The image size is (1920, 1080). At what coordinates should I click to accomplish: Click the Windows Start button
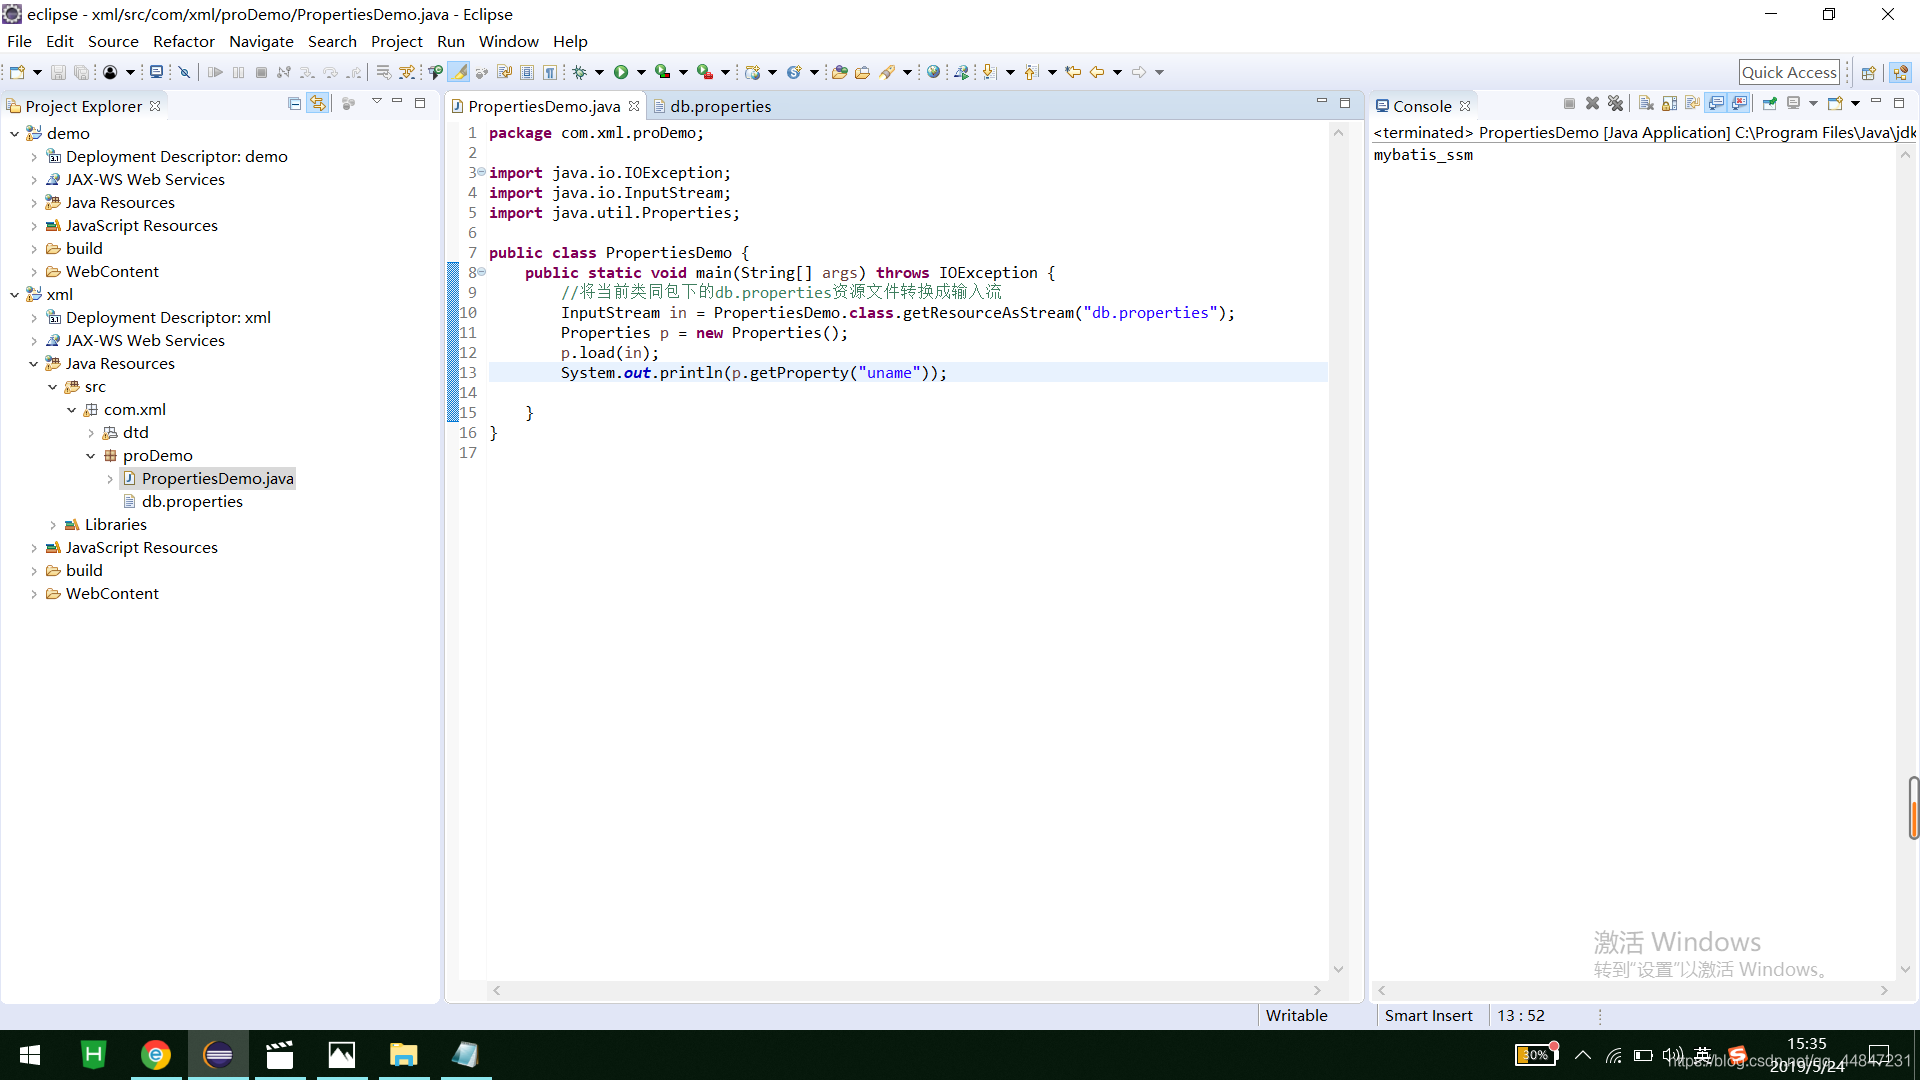30,1055
